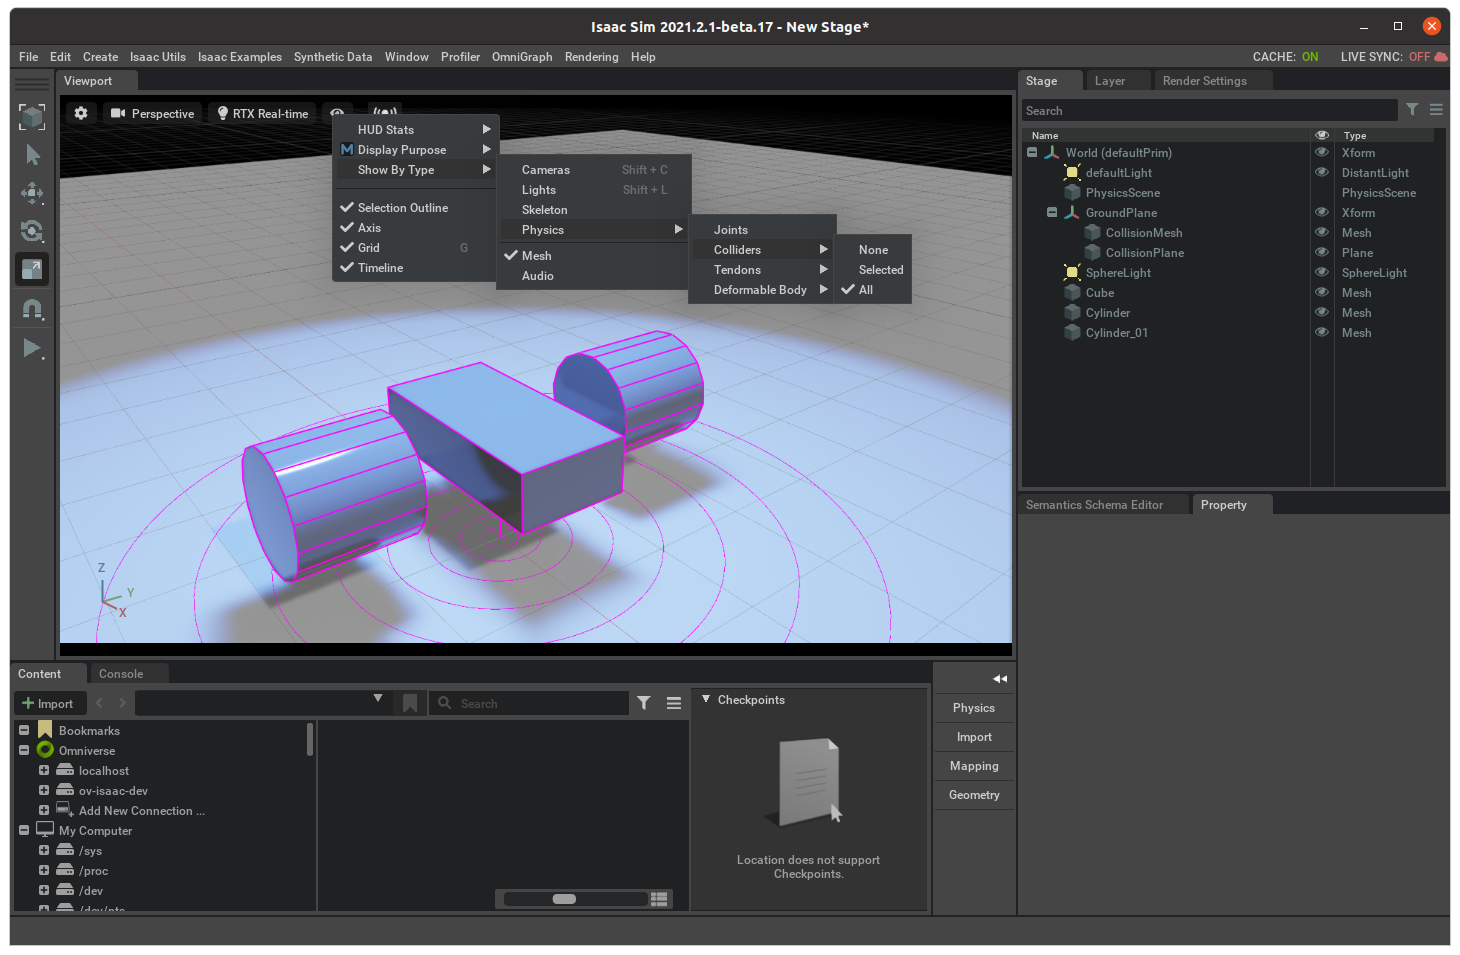Hide the GroundPlane Xform
This screenshot has width=1460, height=955.
[1322, 212]
